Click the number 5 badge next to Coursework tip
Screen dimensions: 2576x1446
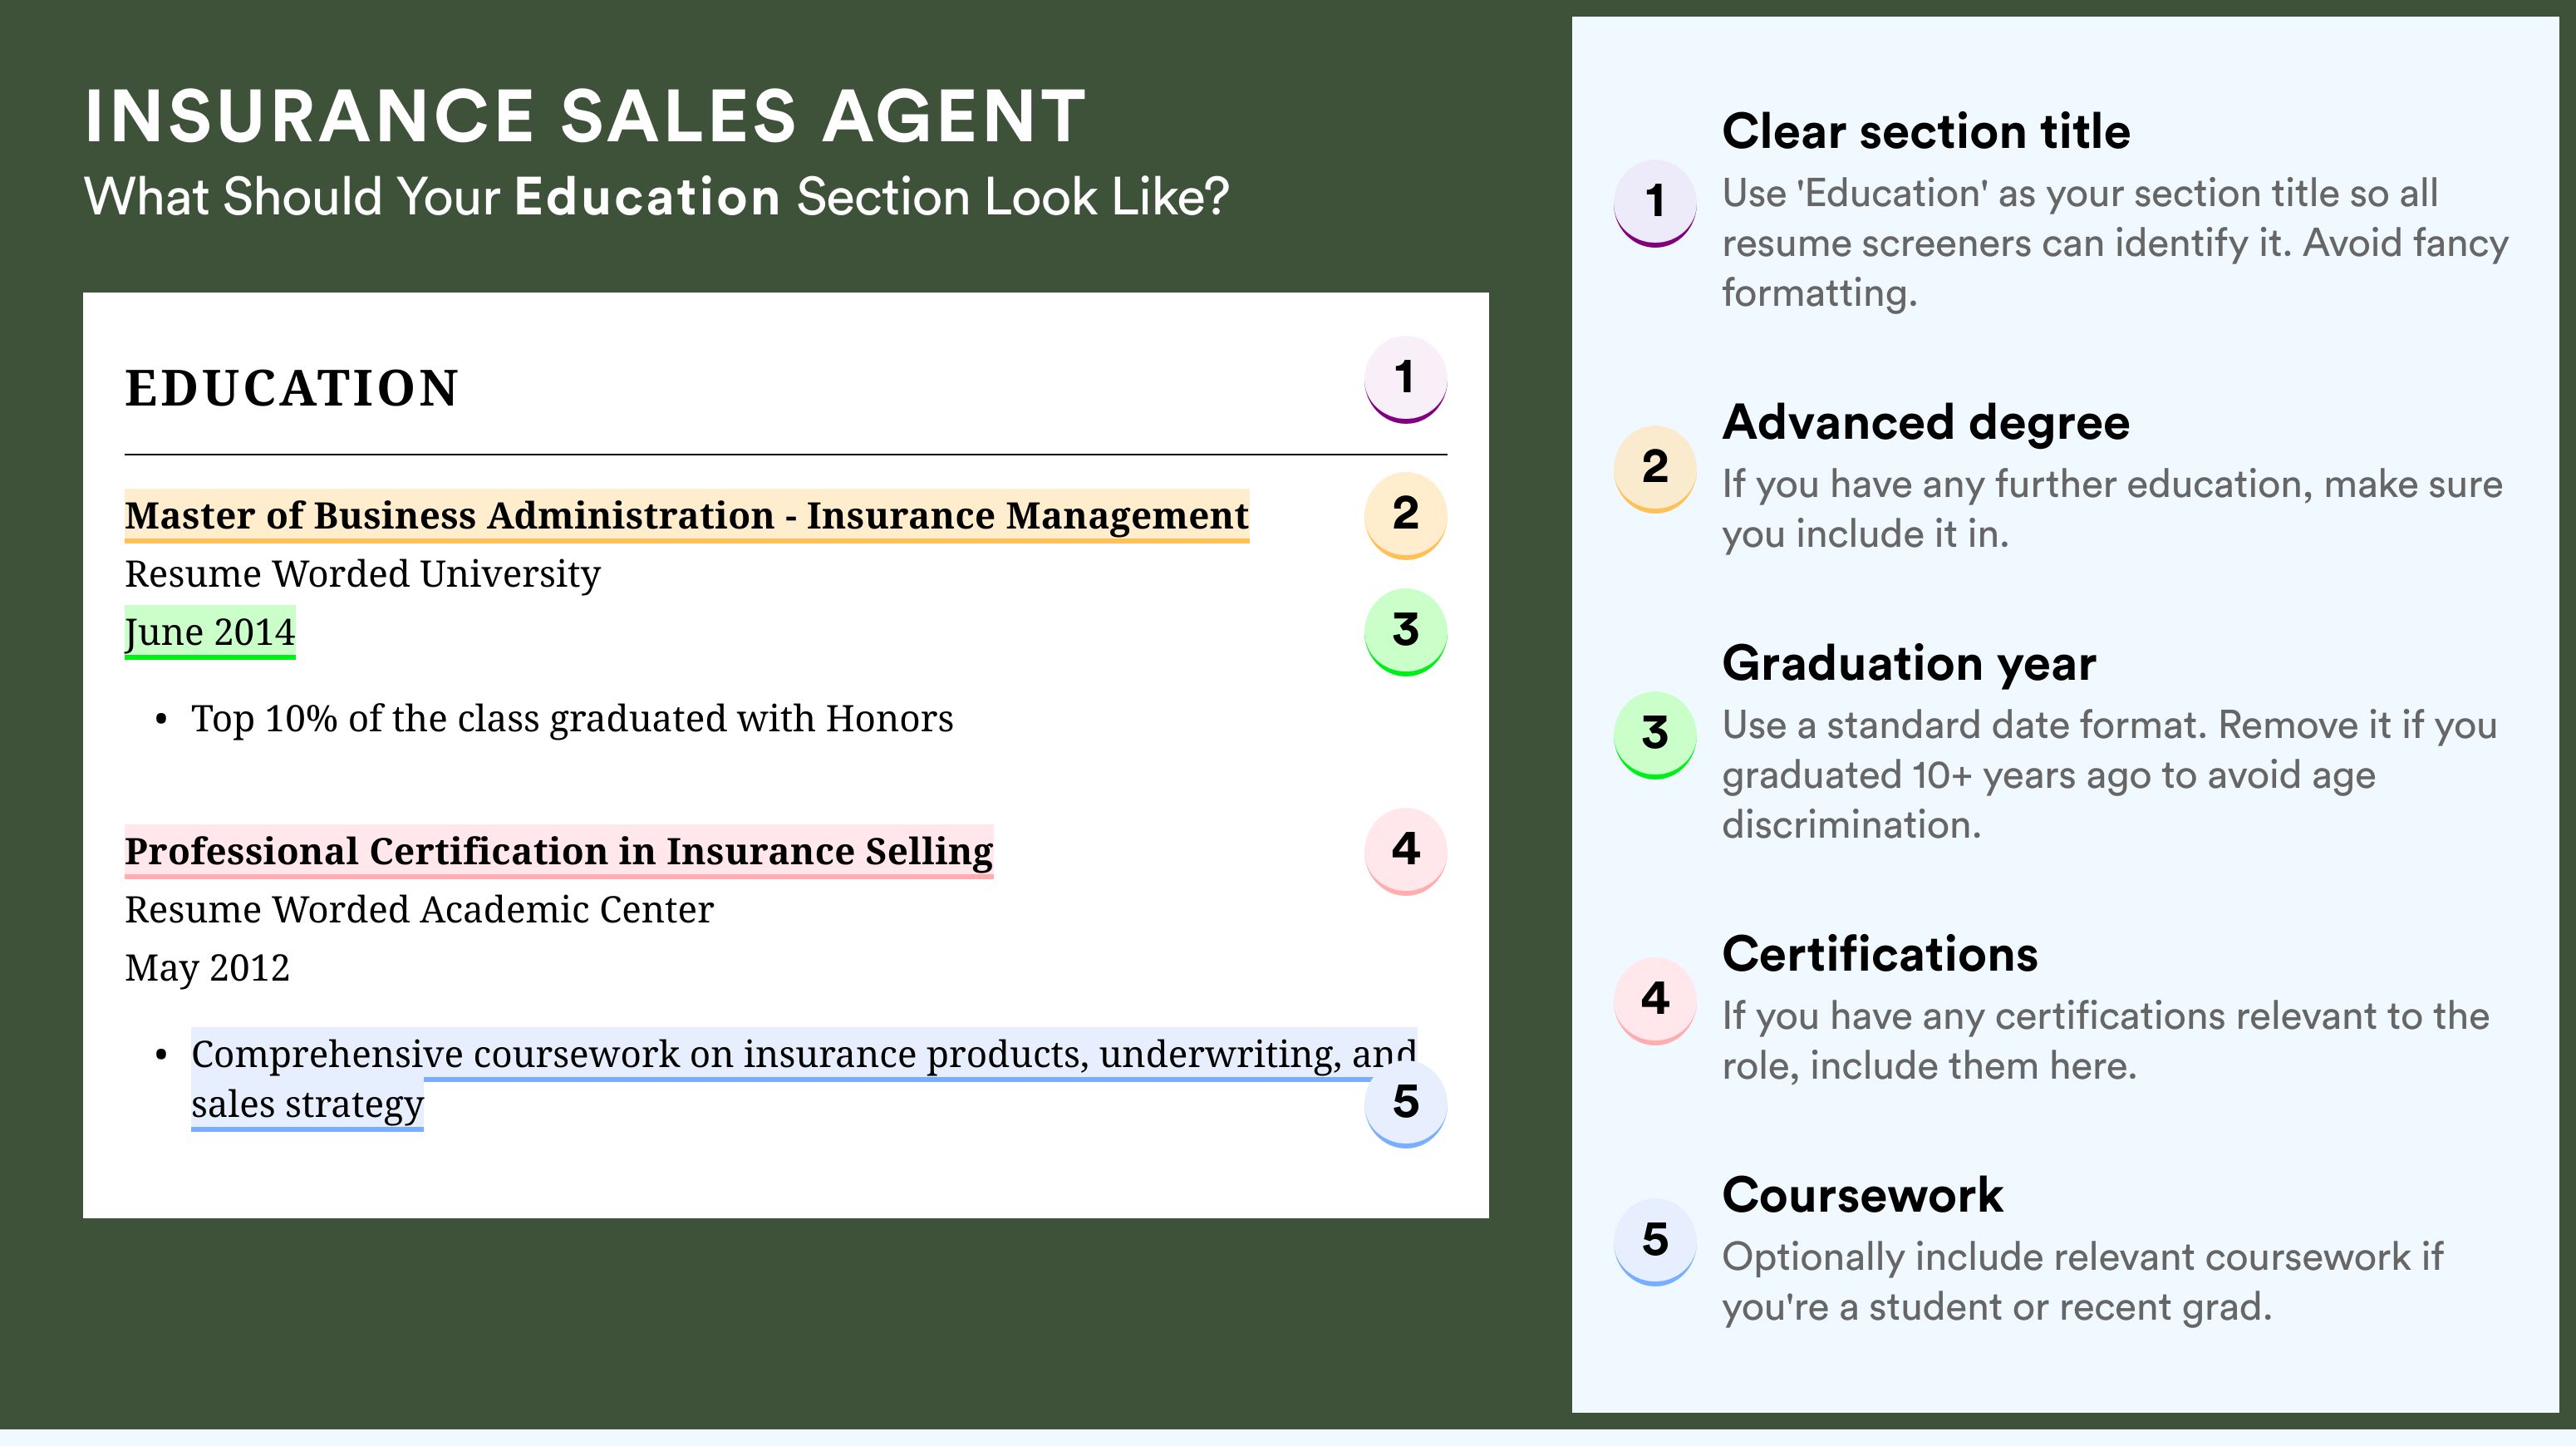coord(1655,1241)
